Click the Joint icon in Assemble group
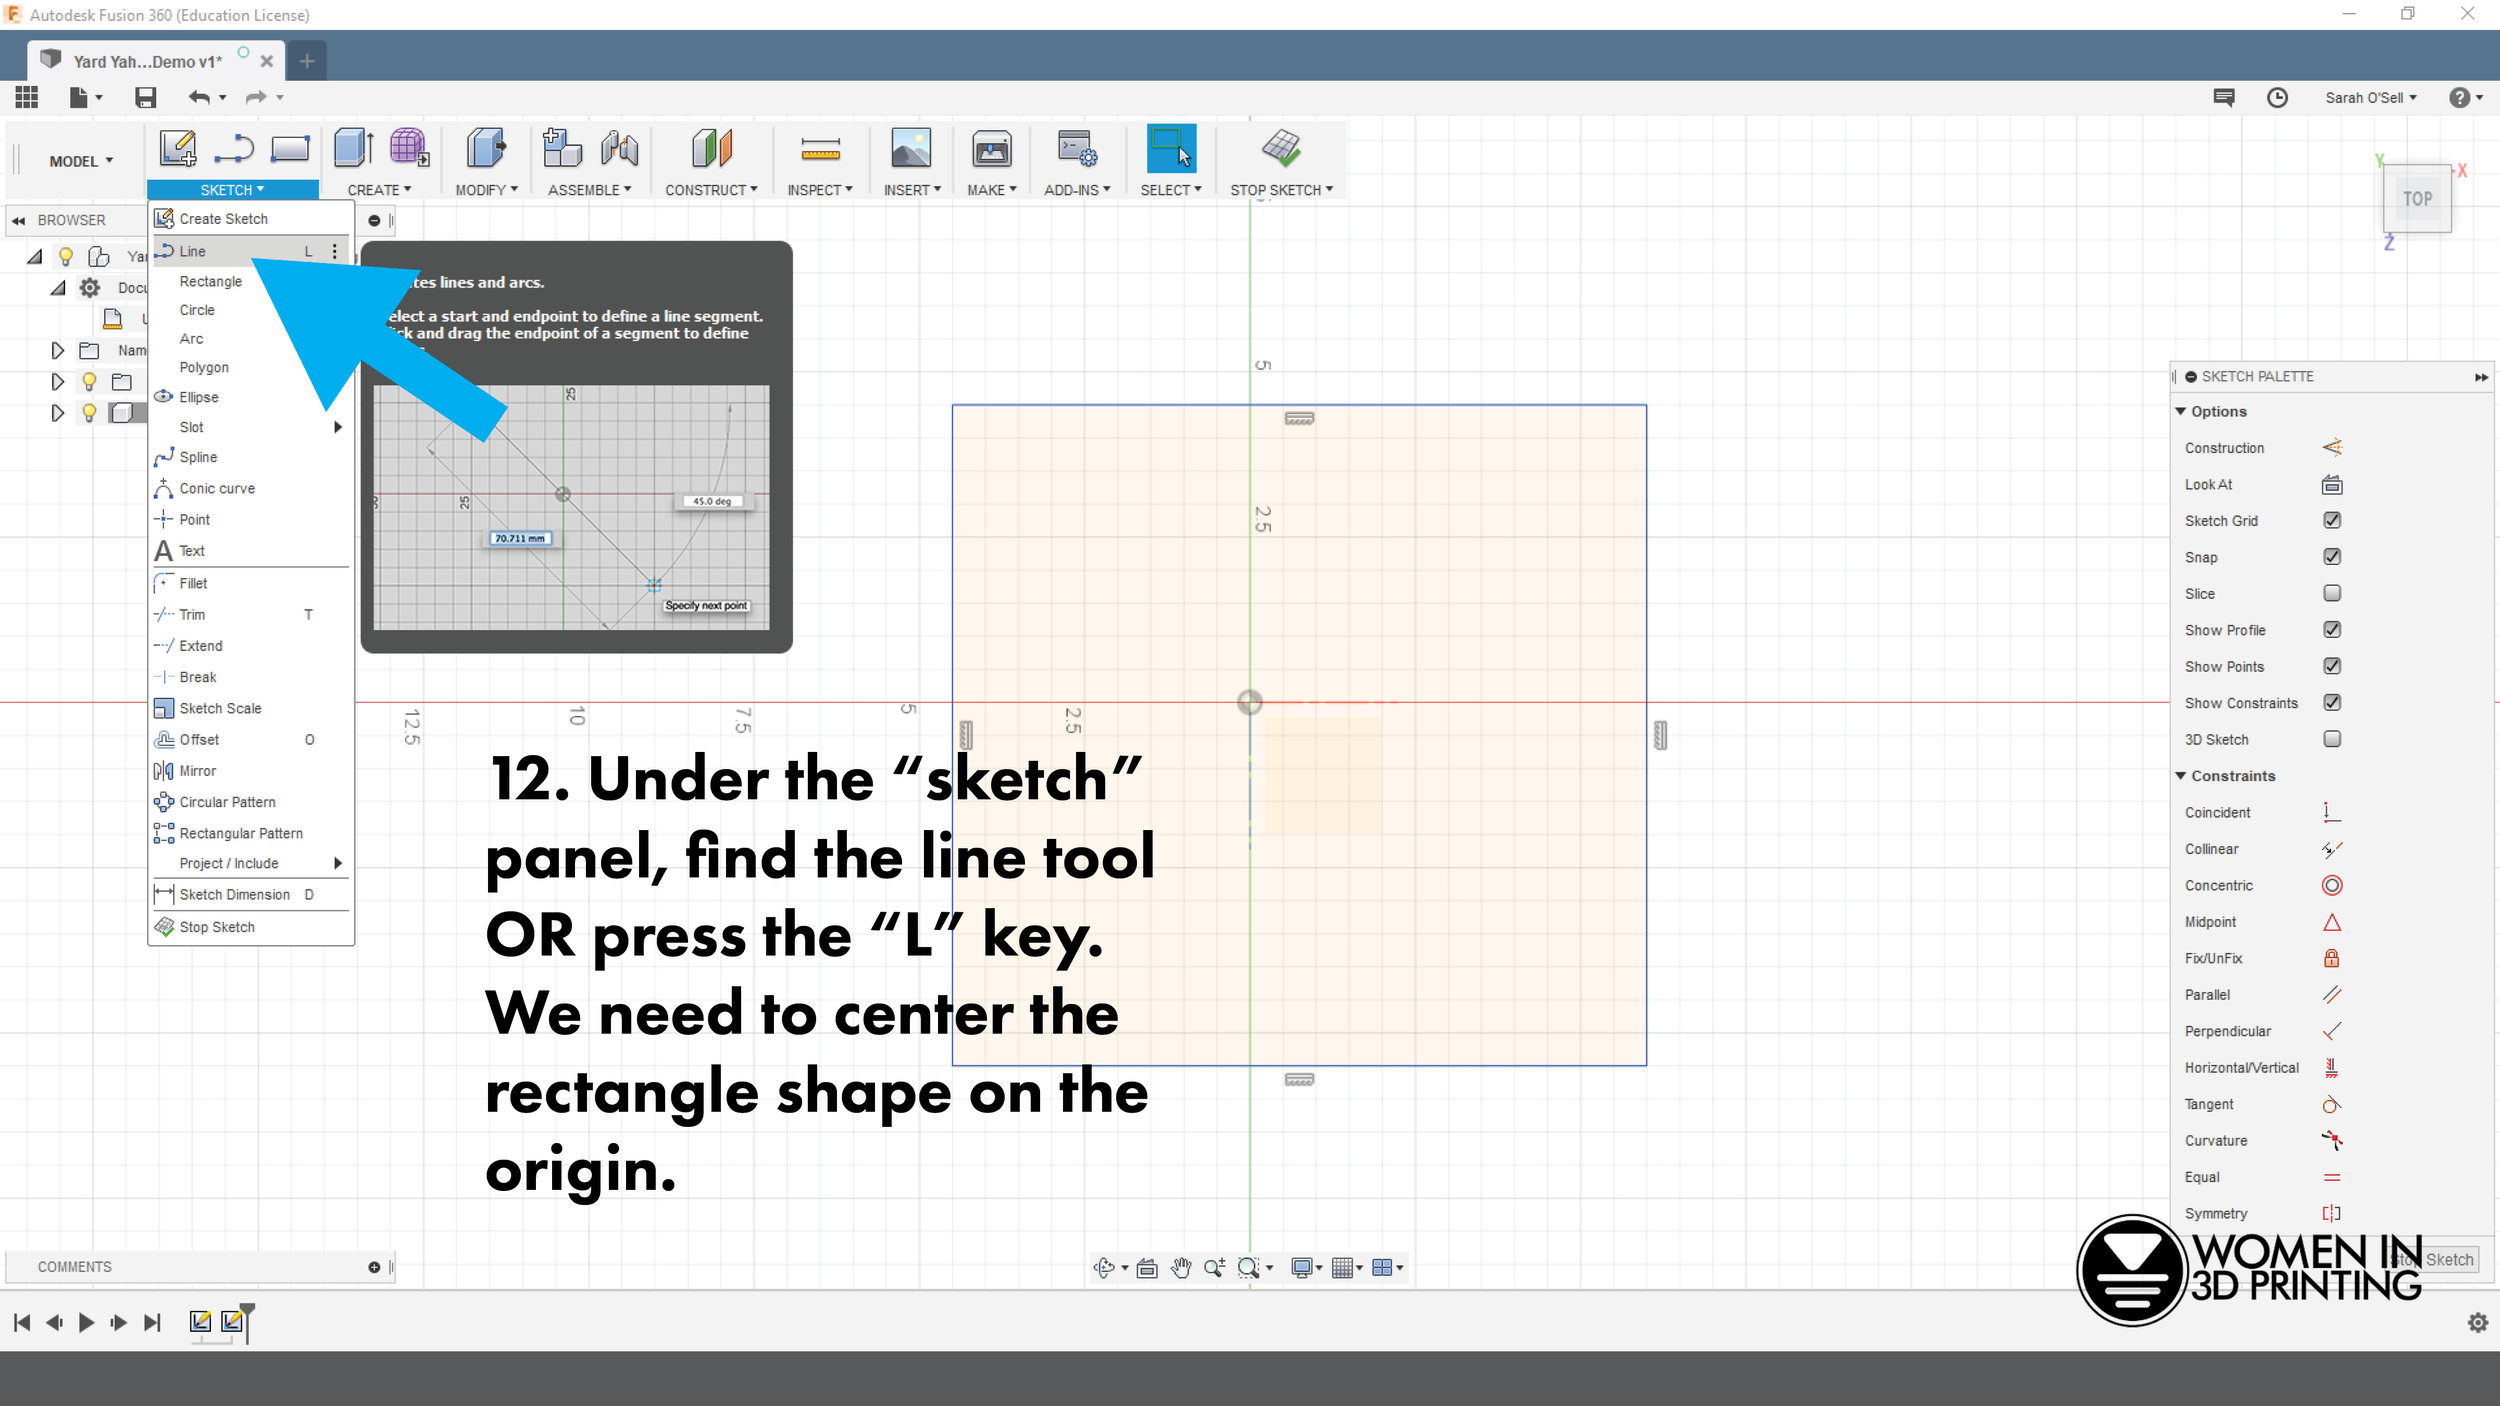Image resolution: width=2500 pixels, height=1406 pixels. coord(620,148)
